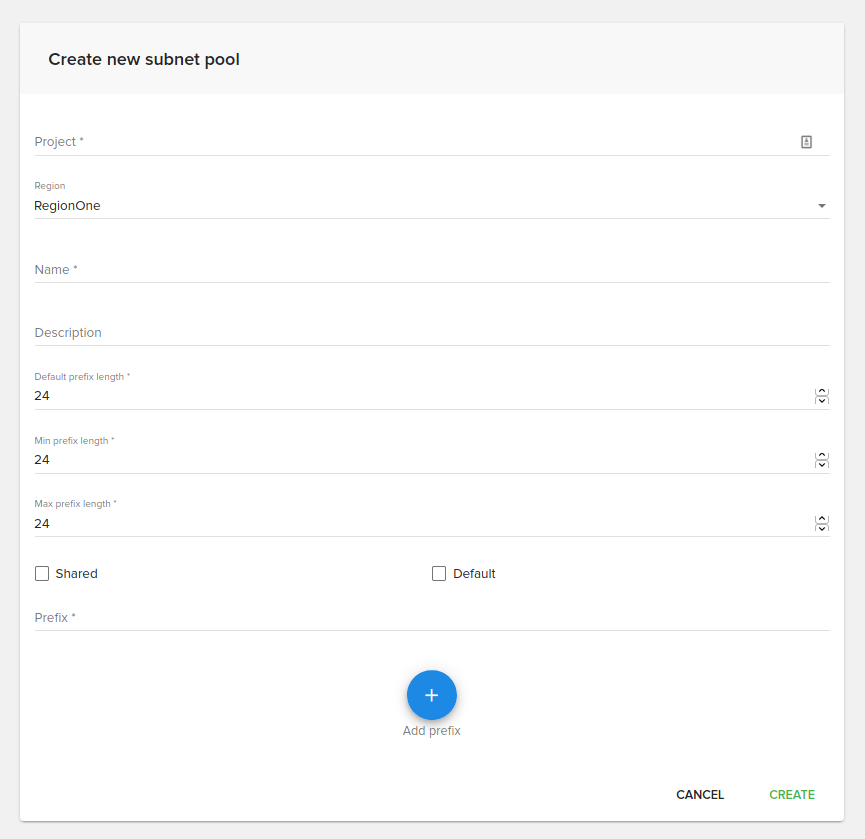Click the blue plus Add prefix button
The image size is (865, 839).
pyautogui.click(x=431, y=695)
